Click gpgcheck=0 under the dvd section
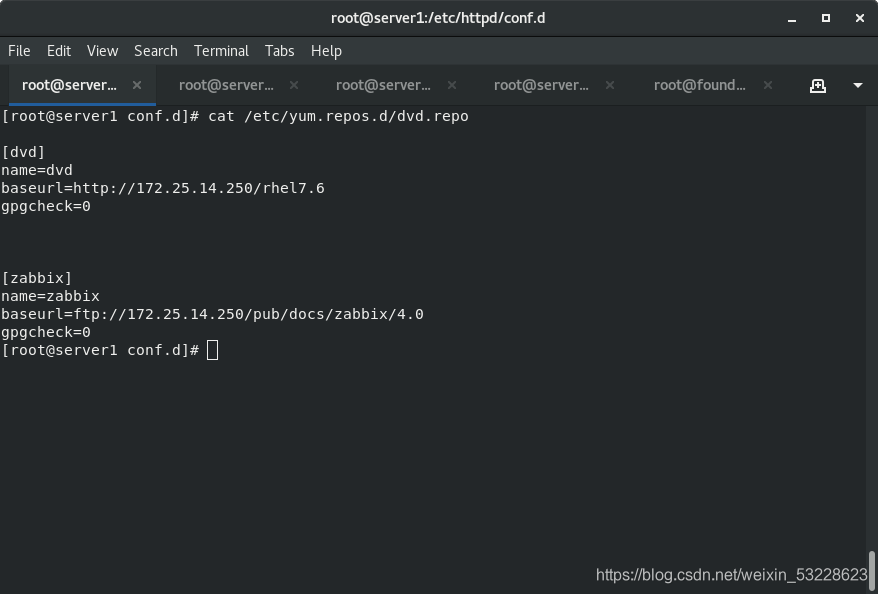 click(46, 207)
